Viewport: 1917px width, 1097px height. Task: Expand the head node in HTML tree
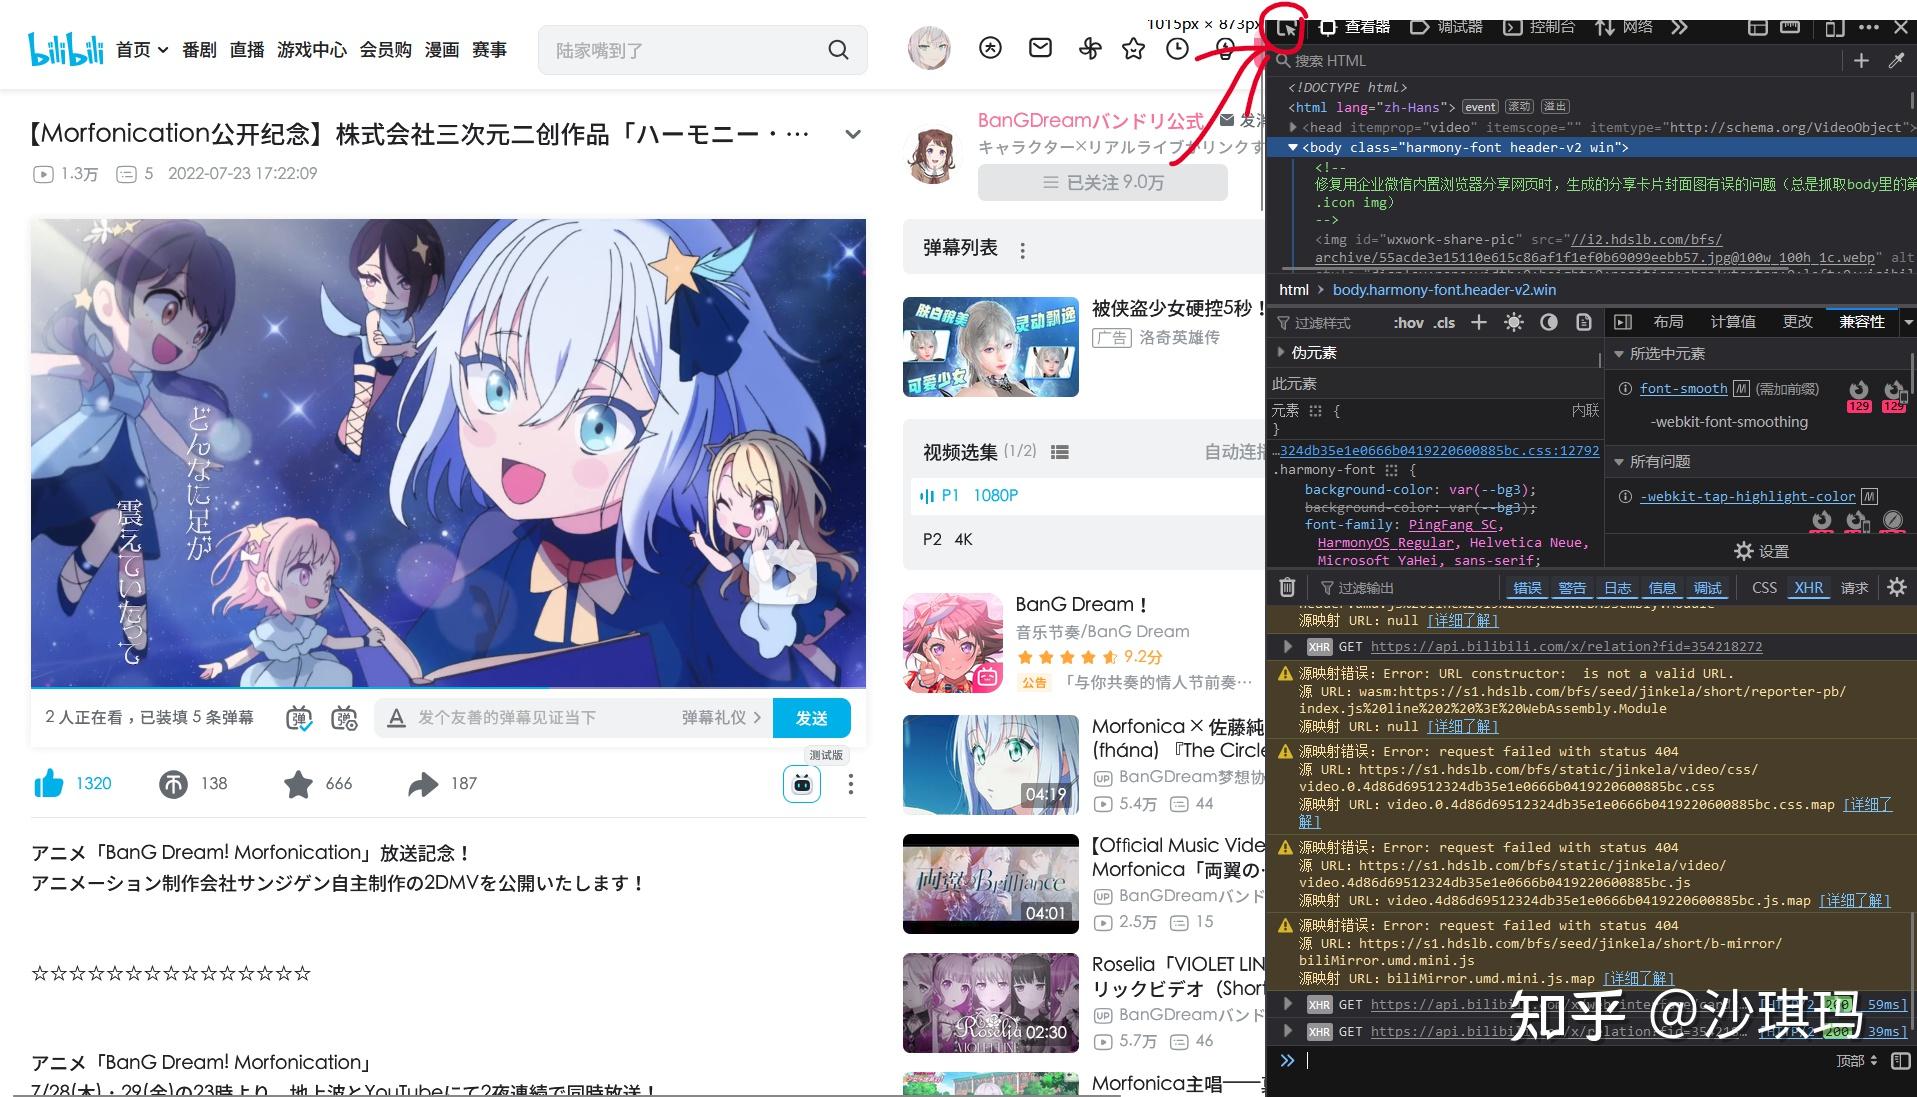click(x=1293, y=127)
